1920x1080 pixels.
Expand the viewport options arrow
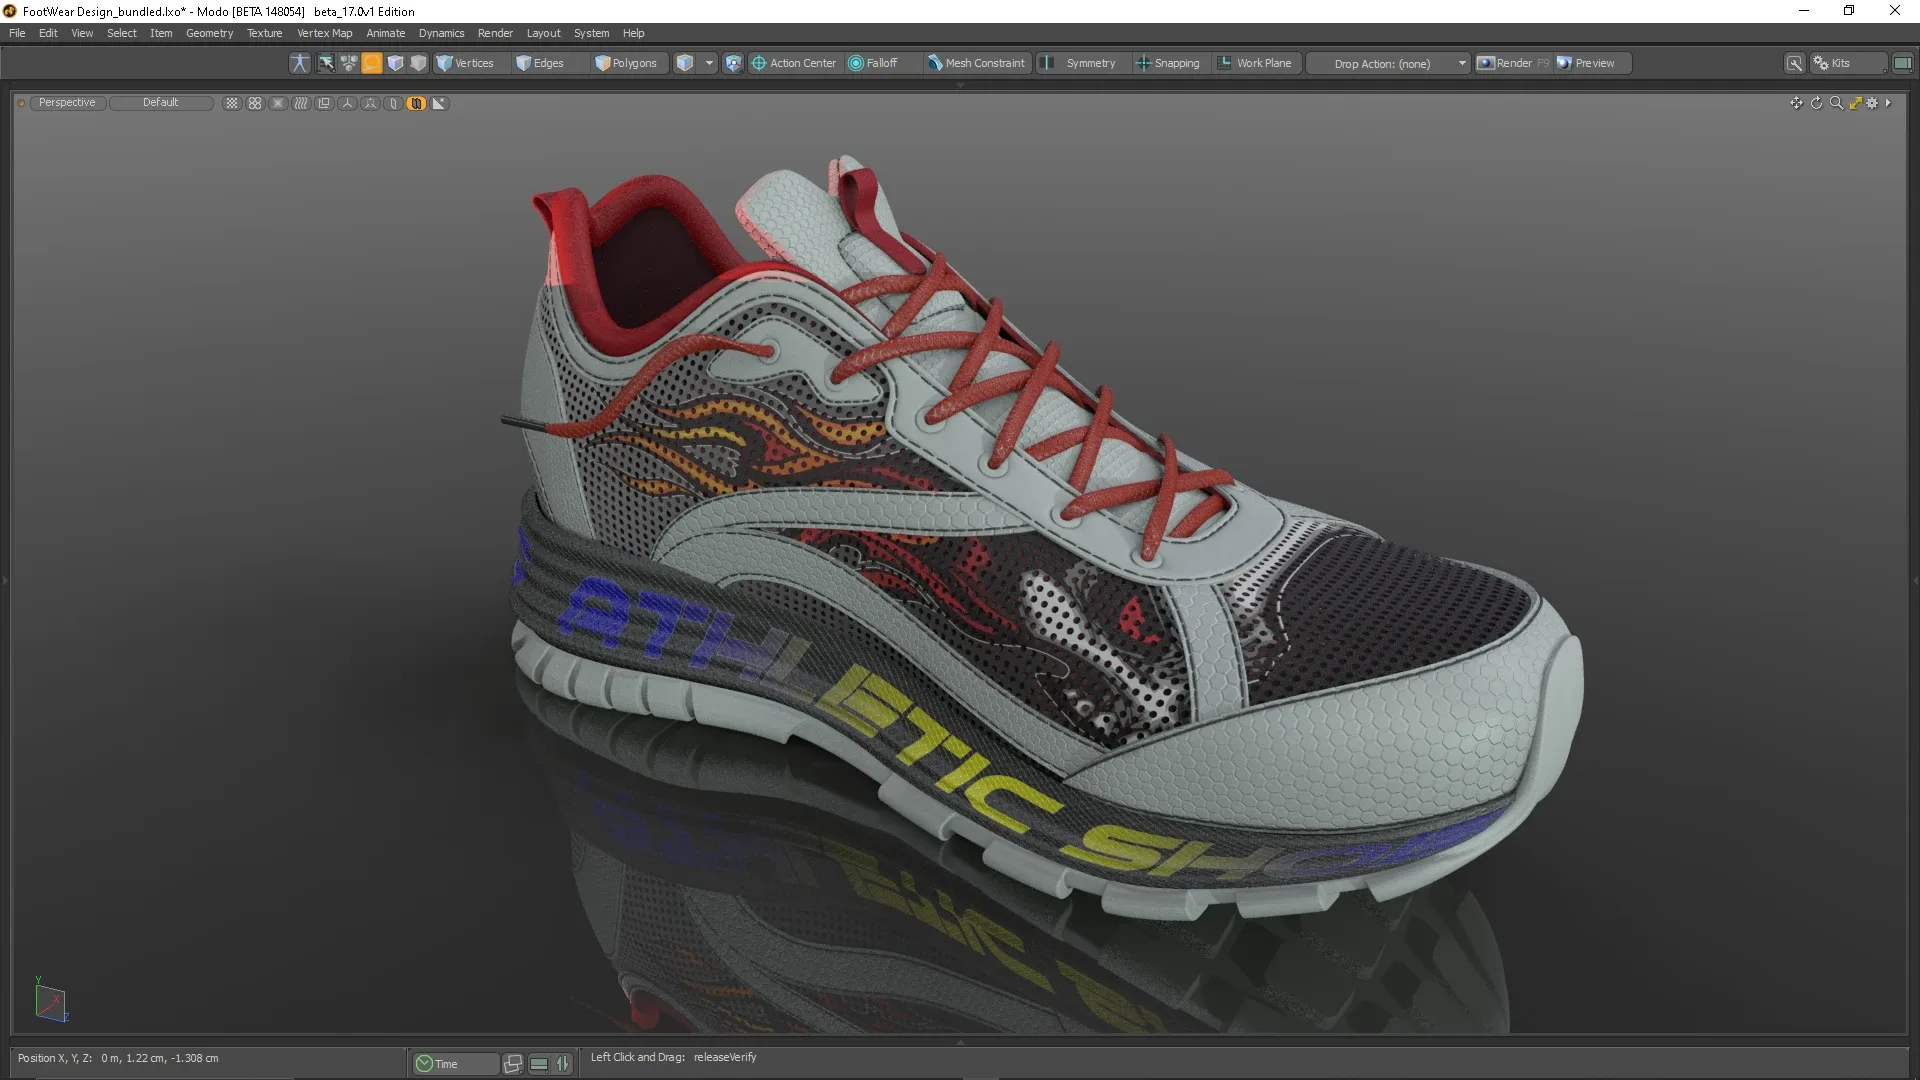coord(1888,103)
